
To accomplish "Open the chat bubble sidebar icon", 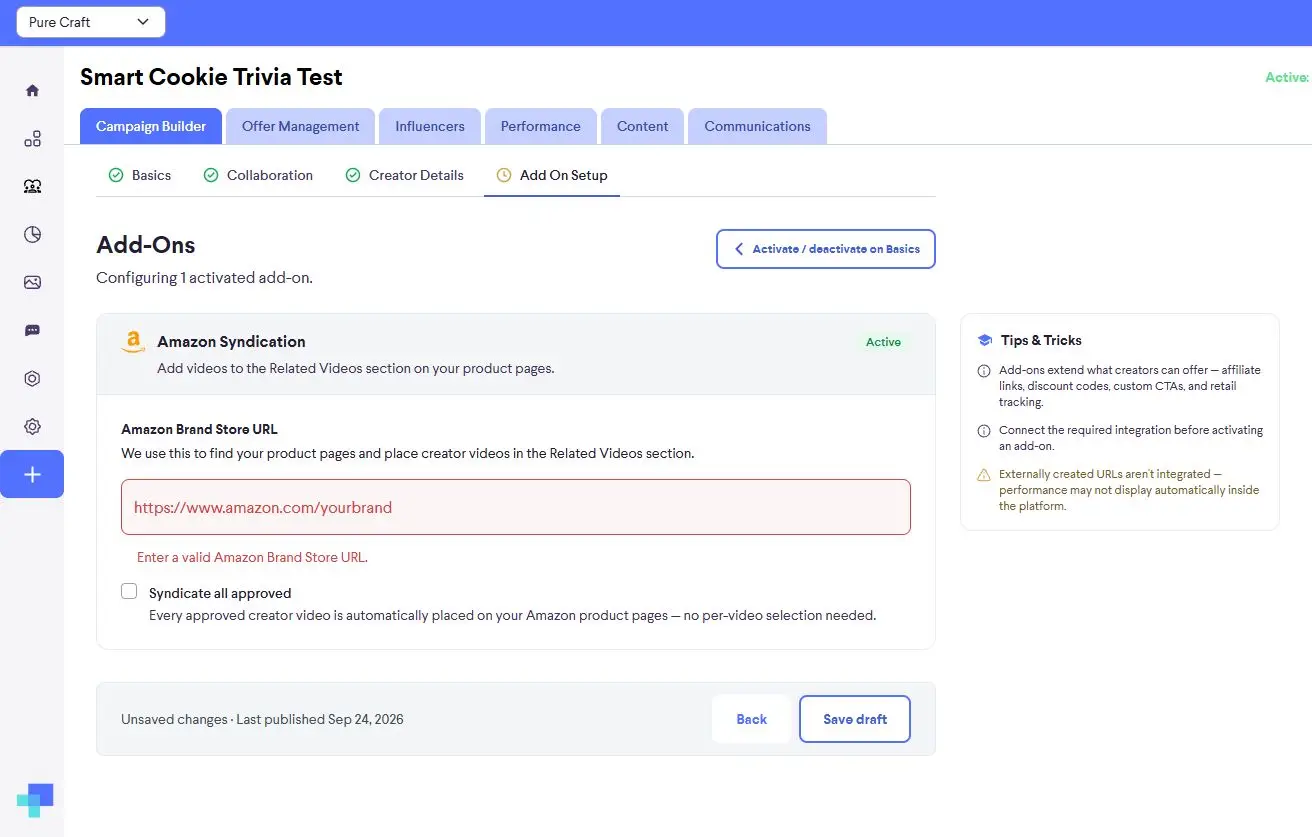I will pyautogui.click(x=32, y=330).
